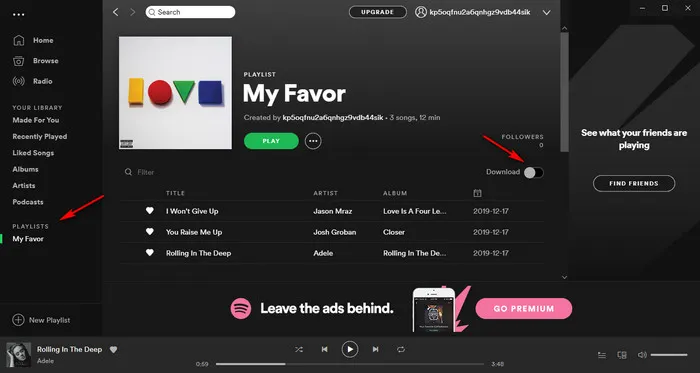Adjust the volume slider
700x373 pixels.
tap(669, 355)
